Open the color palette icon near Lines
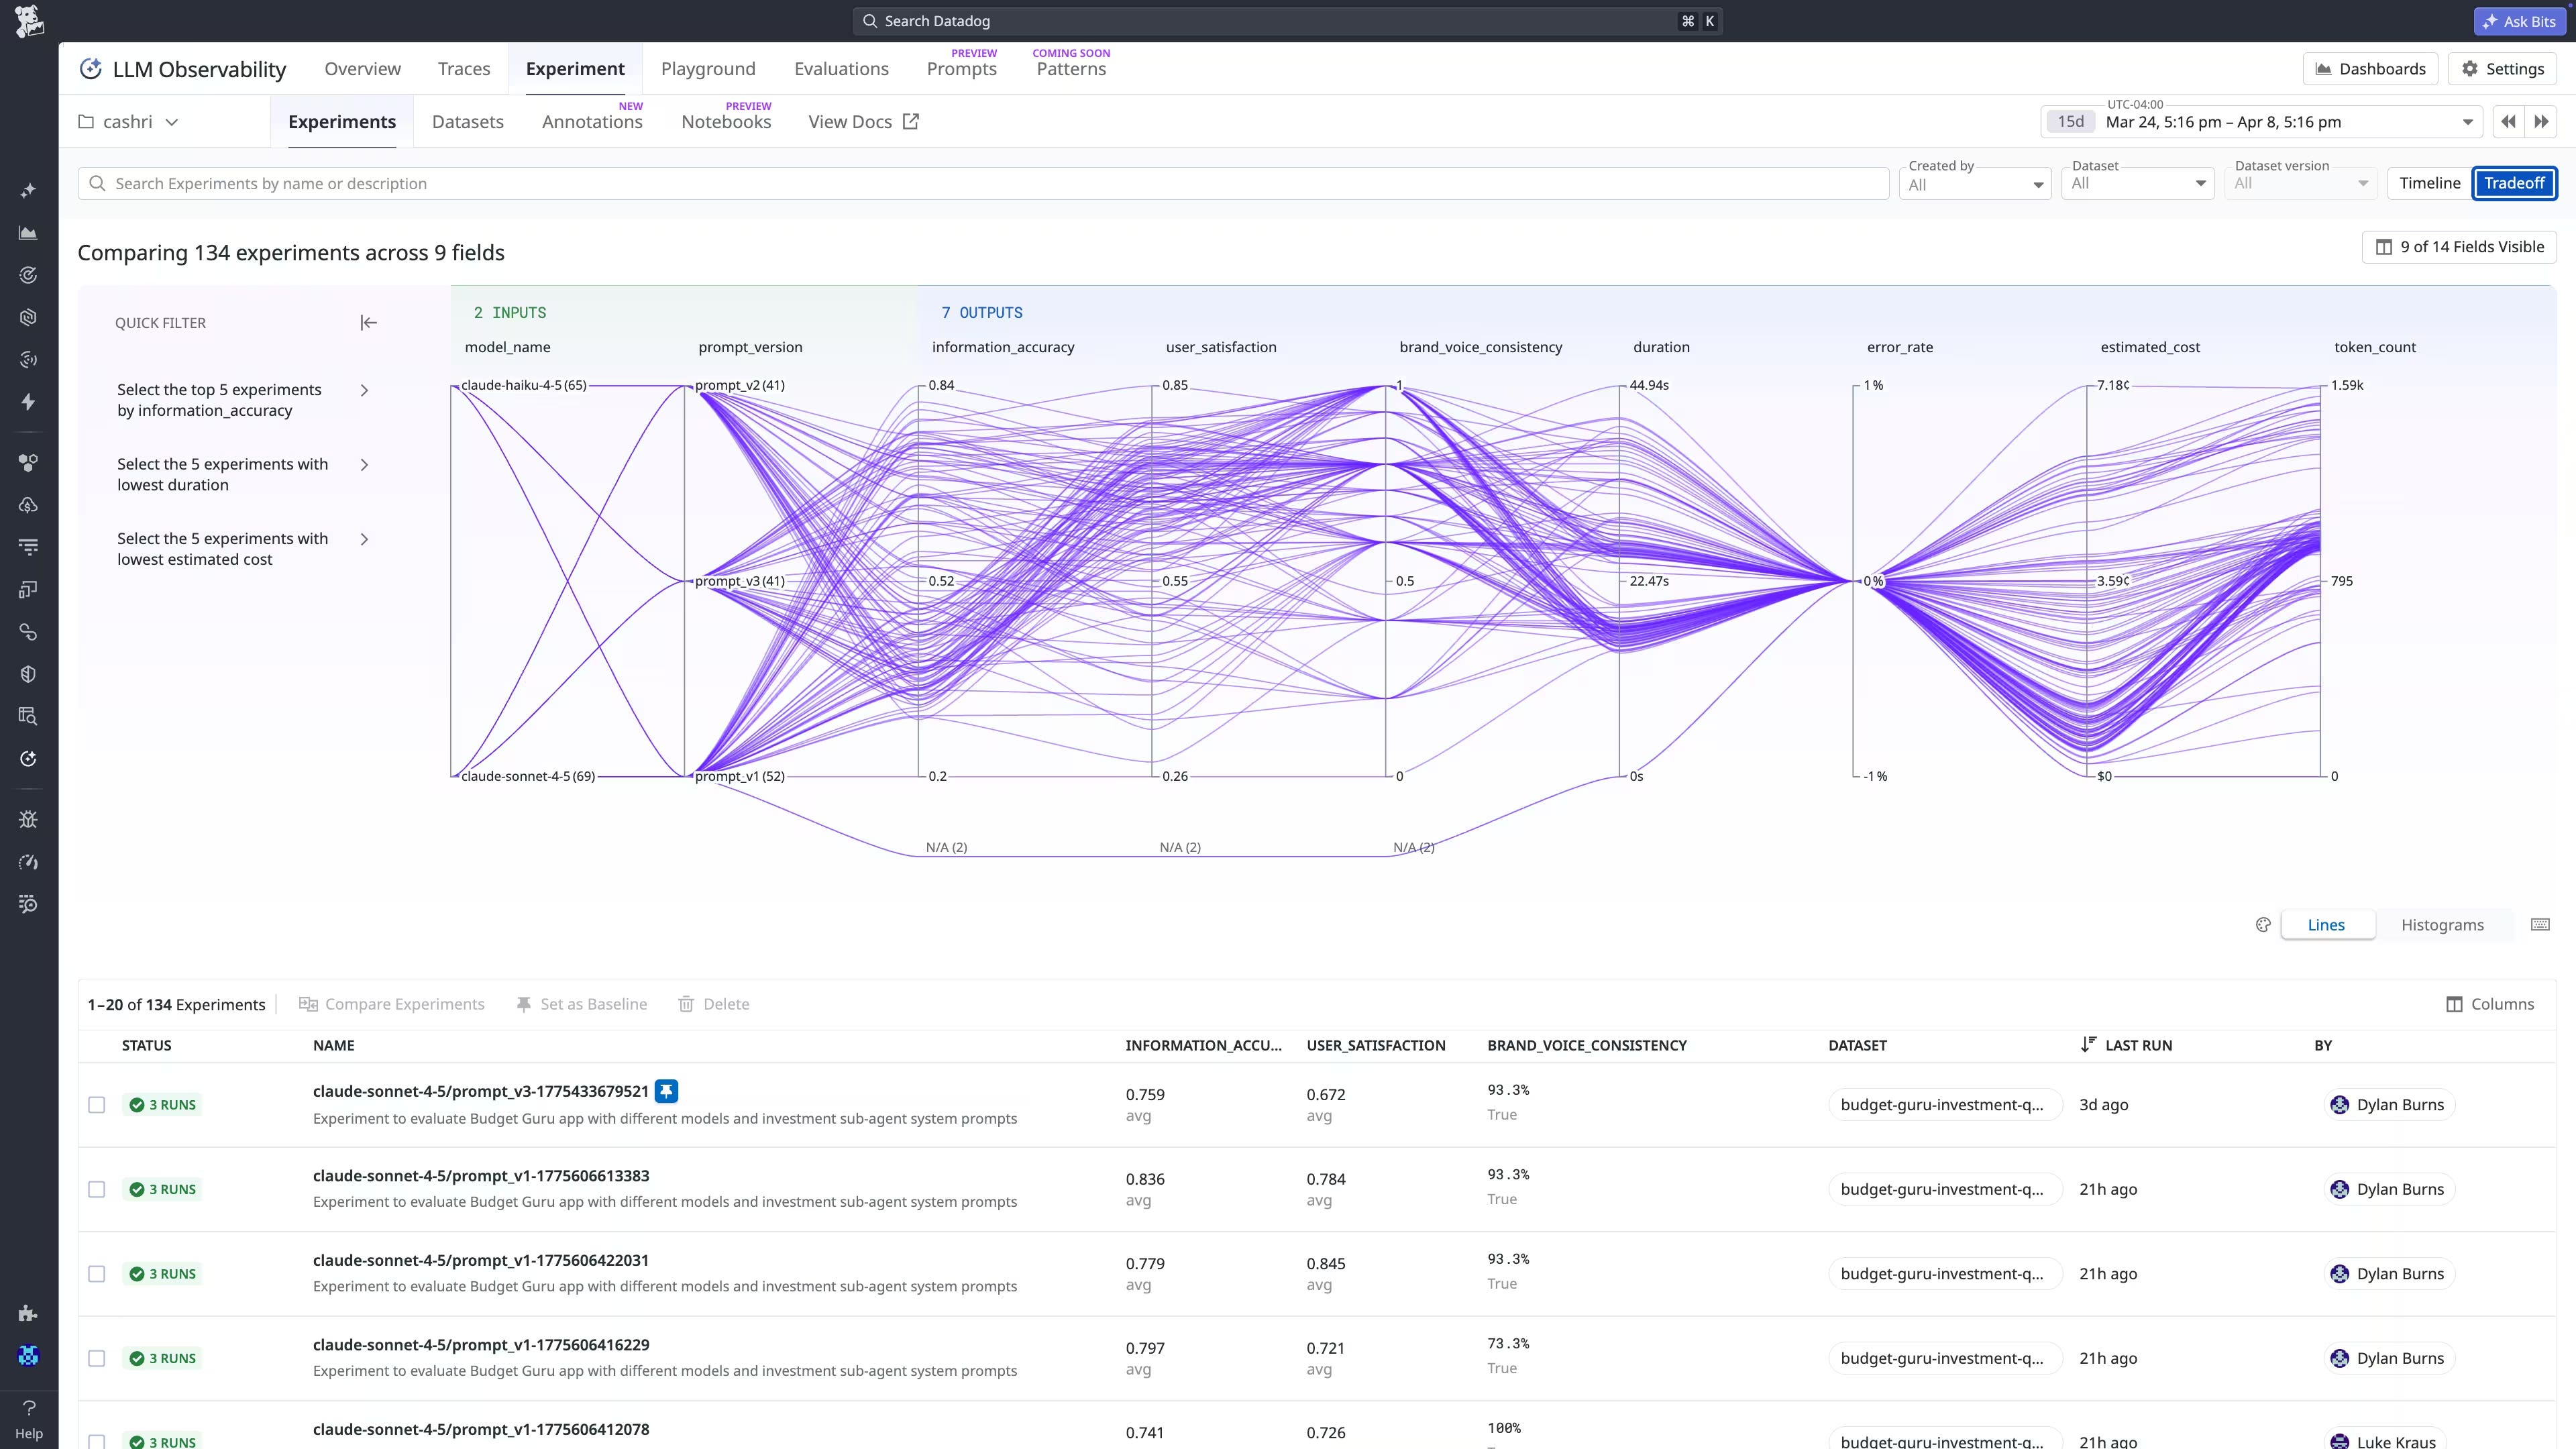The height and width of the screenshot is (1449, 2576). tap(2263, 925)
